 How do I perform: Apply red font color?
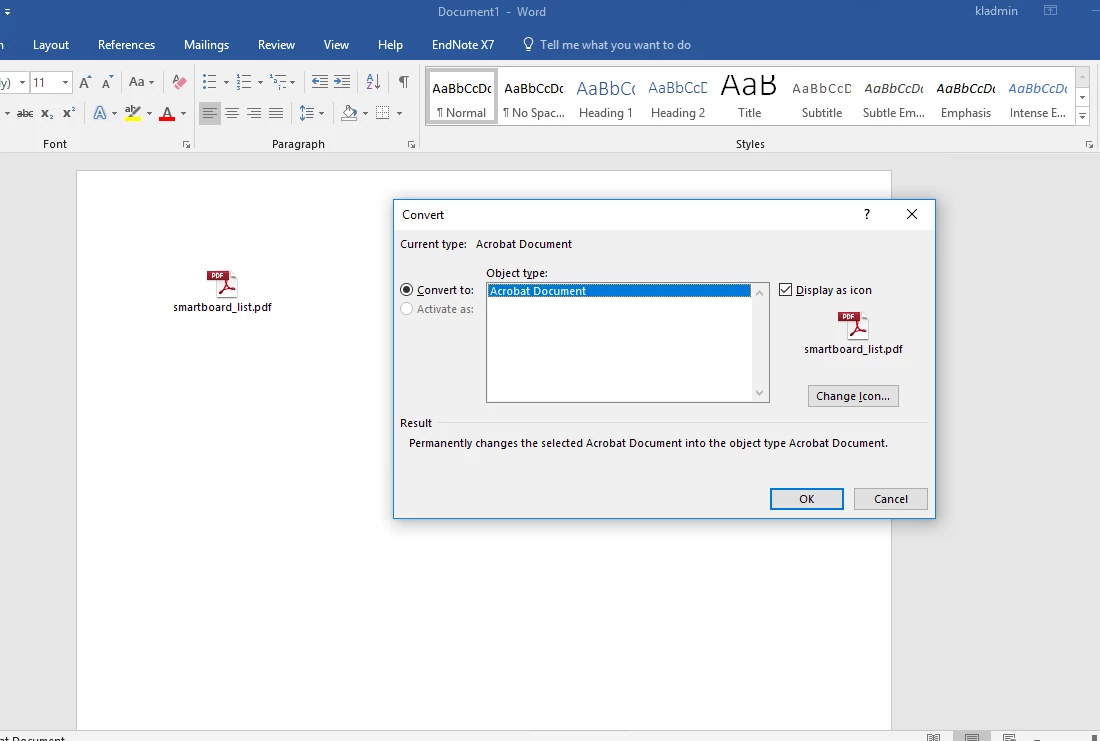click(167, 113)
